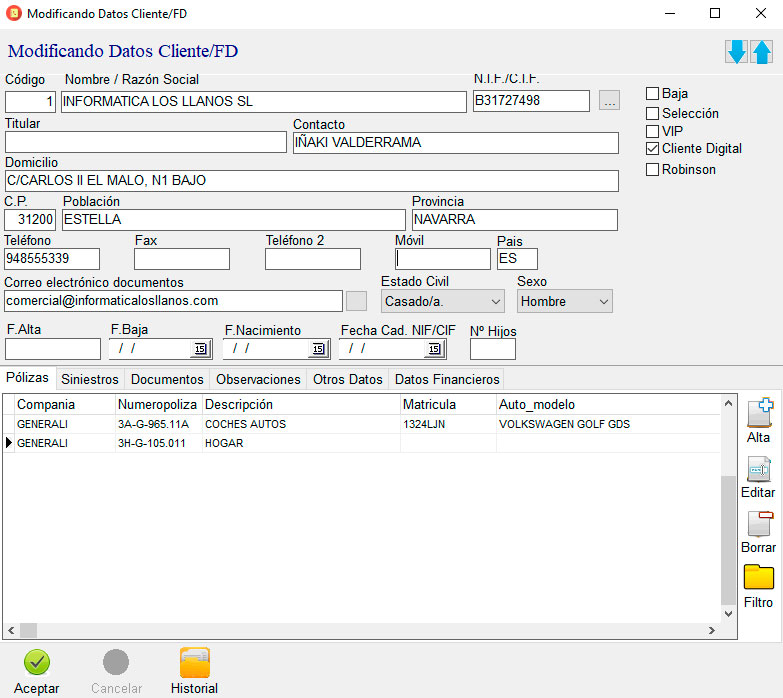Image resolution: width=783 pixels, height=698 pixels.
Task: Click the Código field
Action: [x=30, y=102]
